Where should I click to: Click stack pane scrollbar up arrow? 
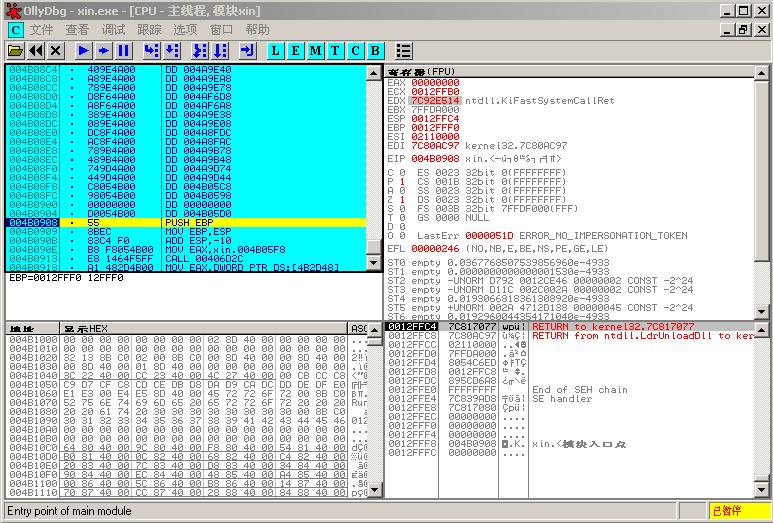pos(761,329)
